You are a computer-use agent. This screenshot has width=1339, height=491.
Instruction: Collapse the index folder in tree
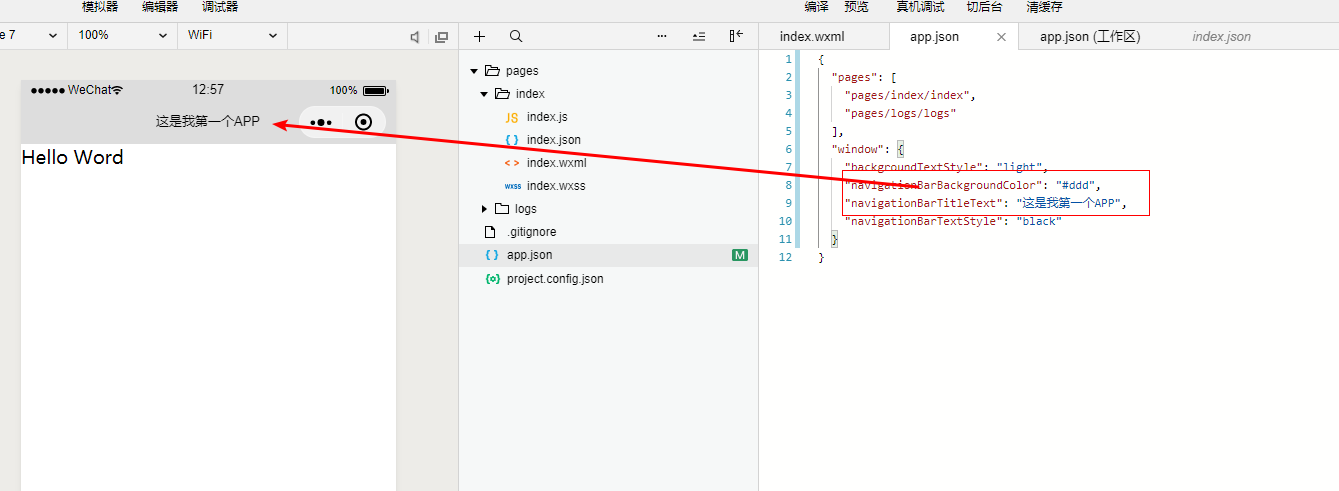pyautogui.click(x=485, y=94)
